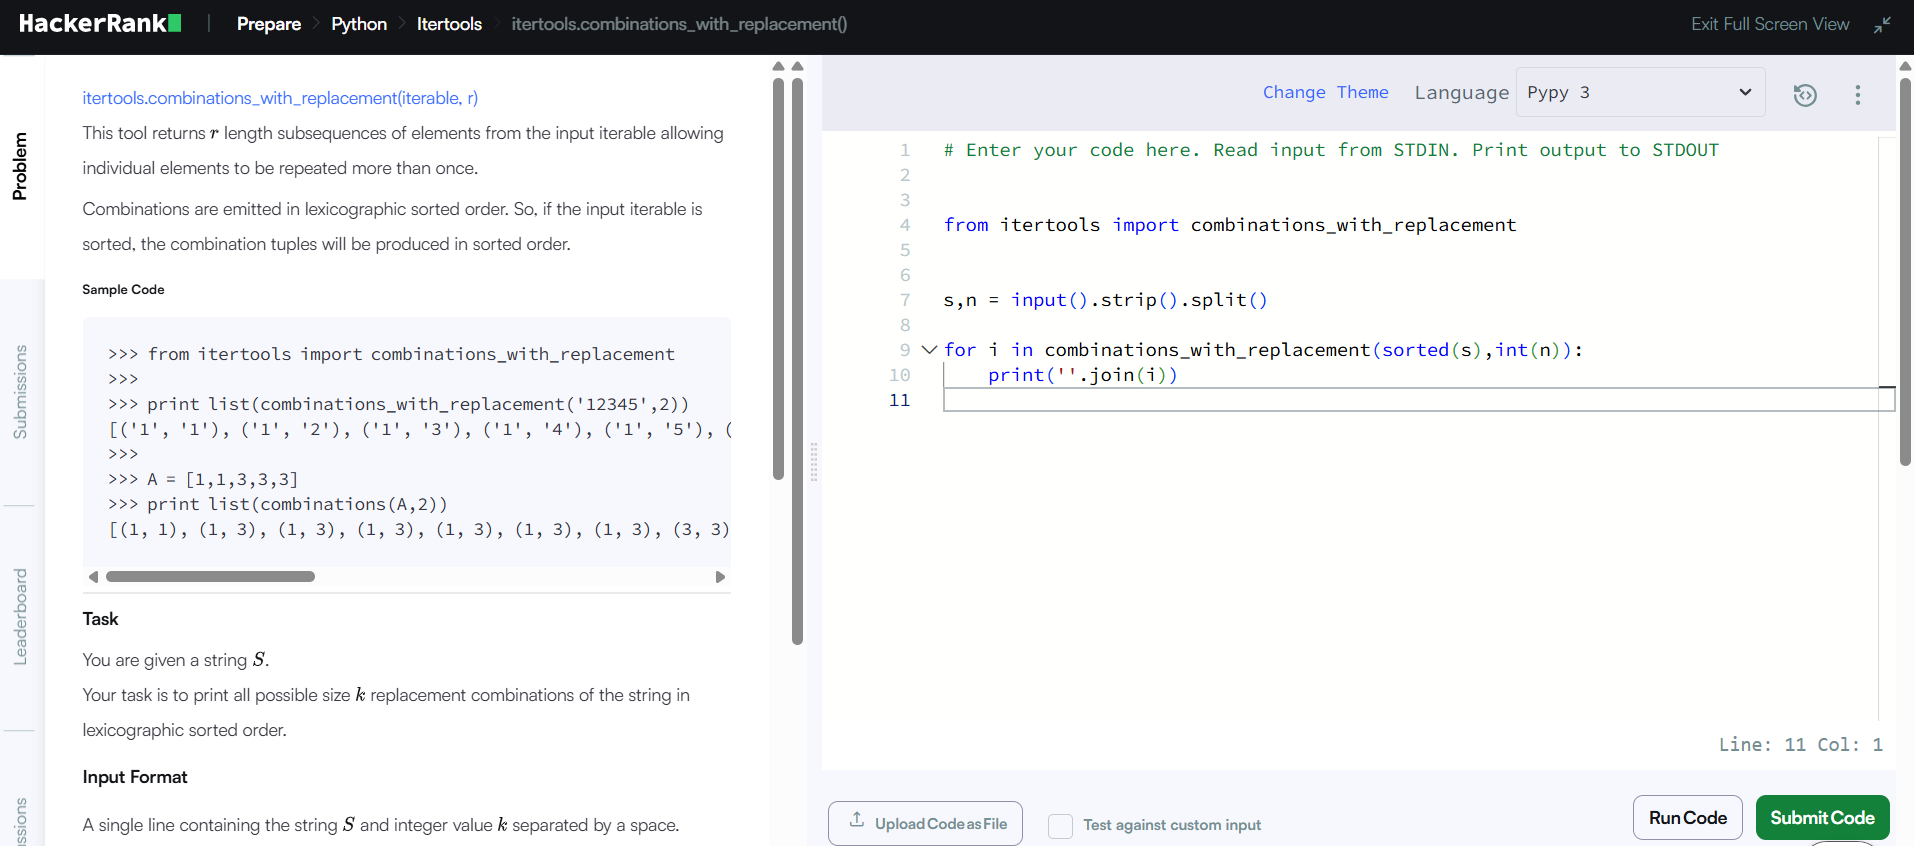Open the Submissions side tab

pyautogui.click(x=20, y=392)
